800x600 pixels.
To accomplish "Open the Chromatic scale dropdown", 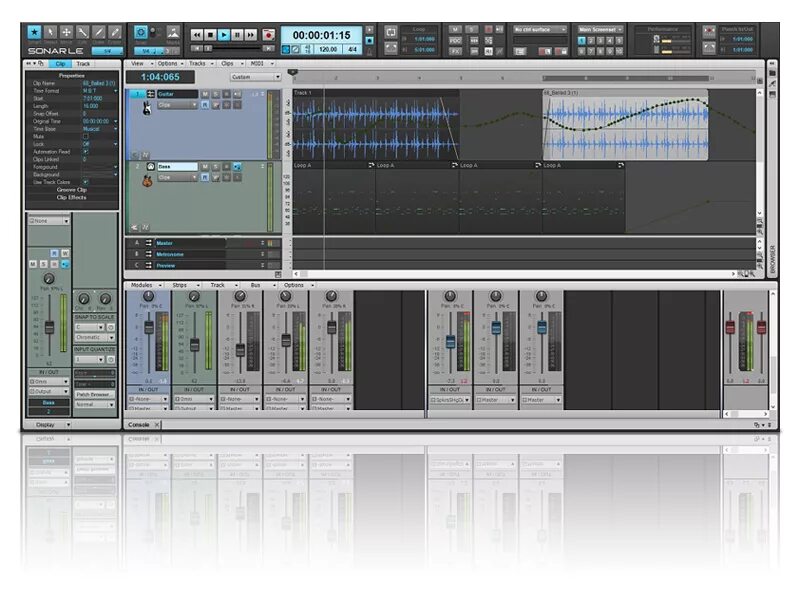I will 95,337.
